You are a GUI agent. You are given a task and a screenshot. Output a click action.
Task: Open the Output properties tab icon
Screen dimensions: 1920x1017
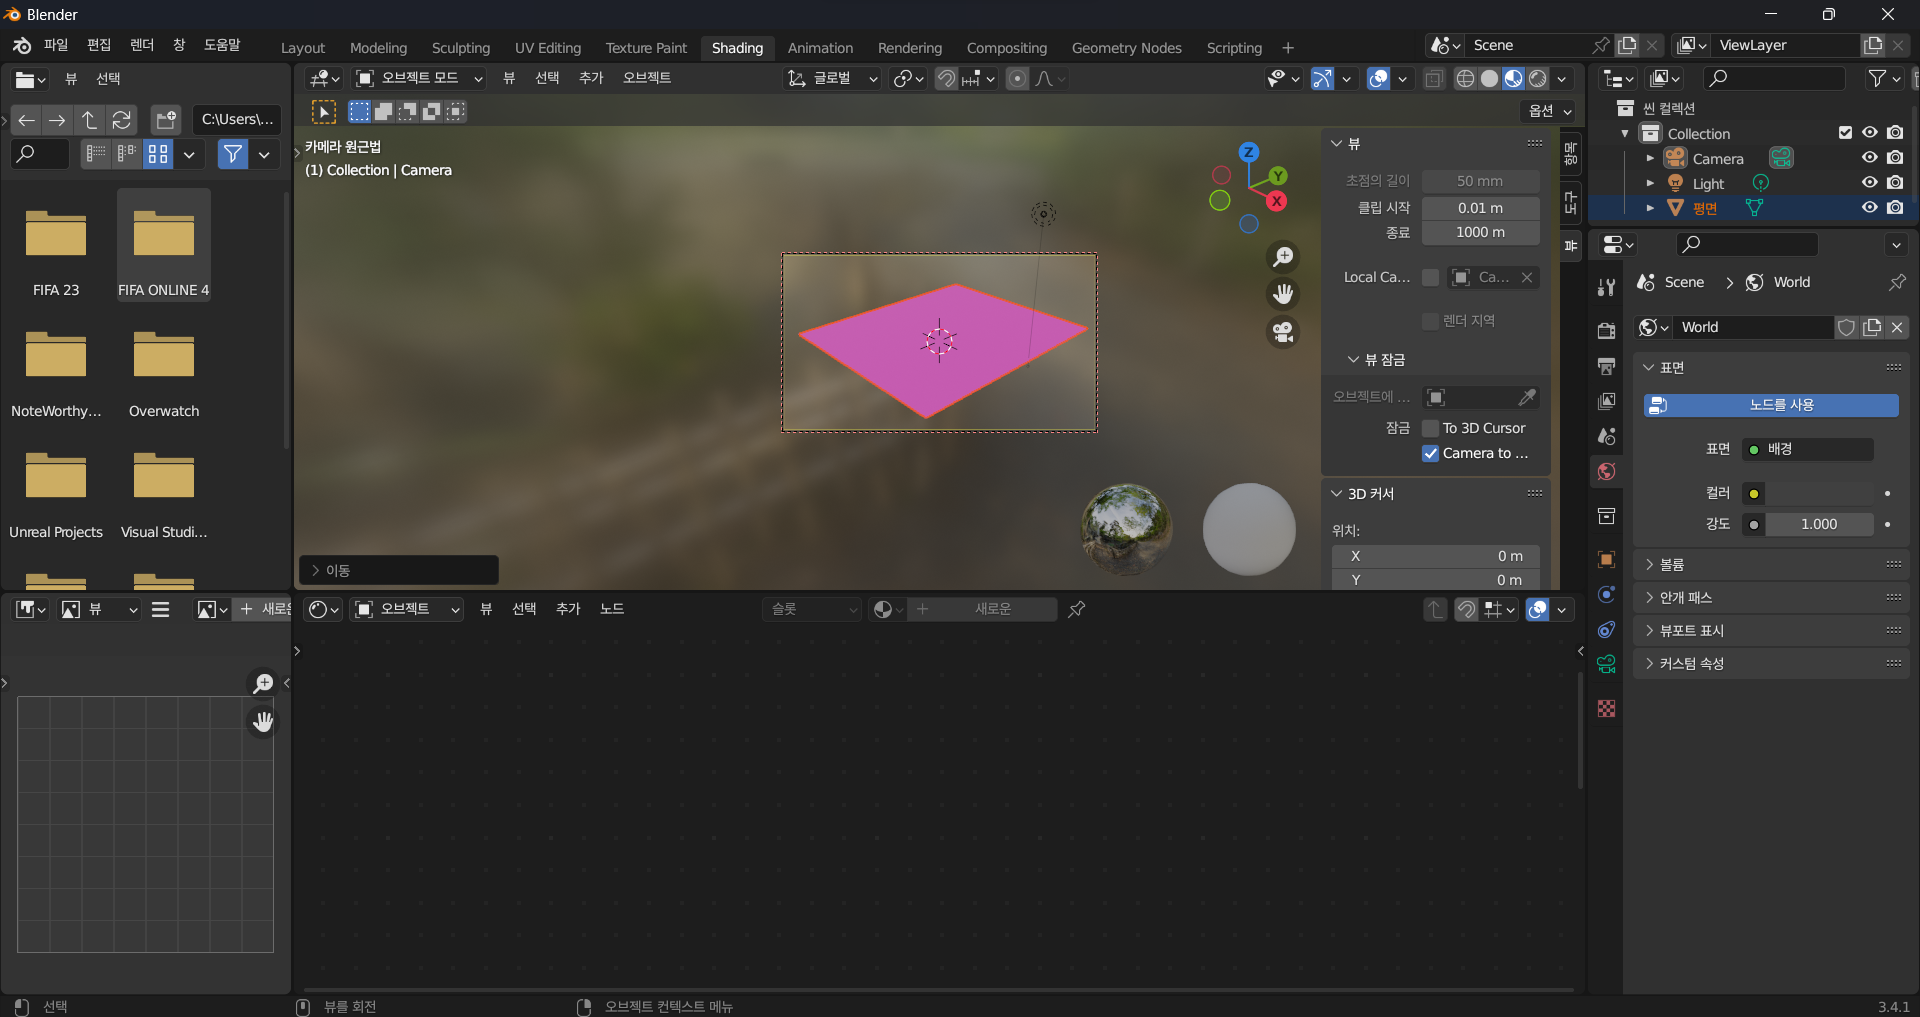pyautogui.click(x=1606, y=367)
